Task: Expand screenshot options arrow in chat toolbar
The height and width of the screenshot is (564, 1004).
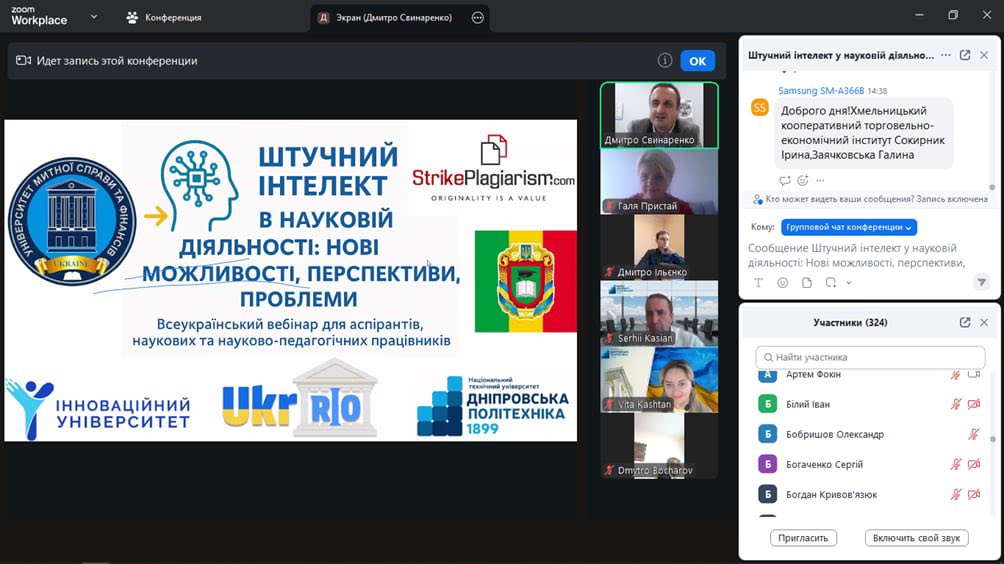Action: [849, 284]
